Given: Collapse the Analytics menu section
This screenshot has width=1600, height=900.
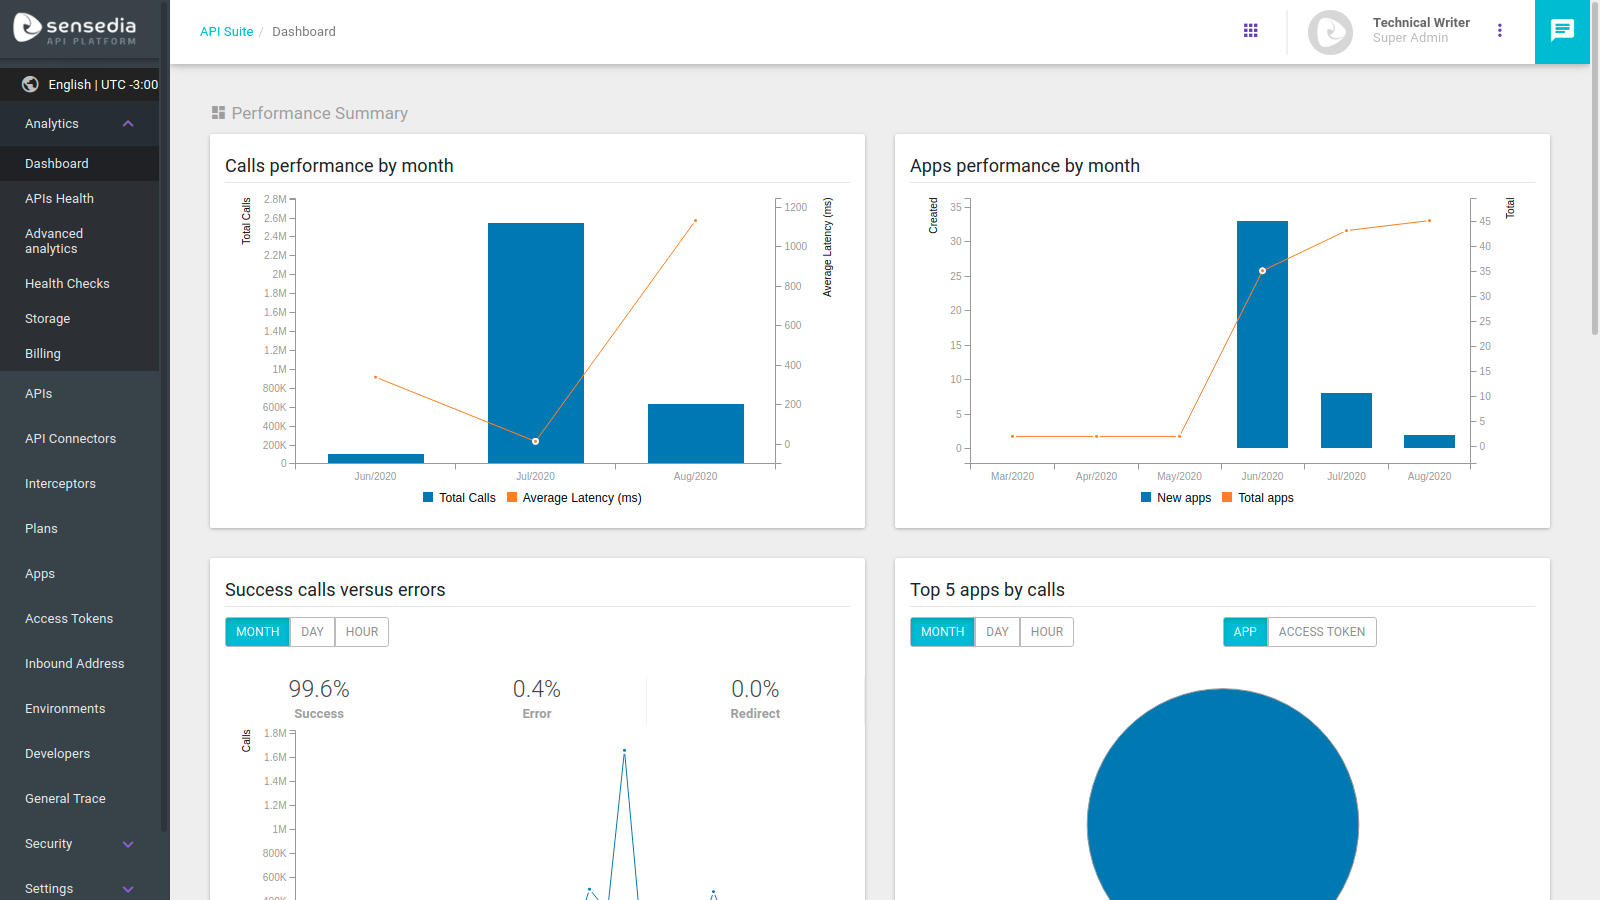Looking at the screenshot, I should (128, 124).
